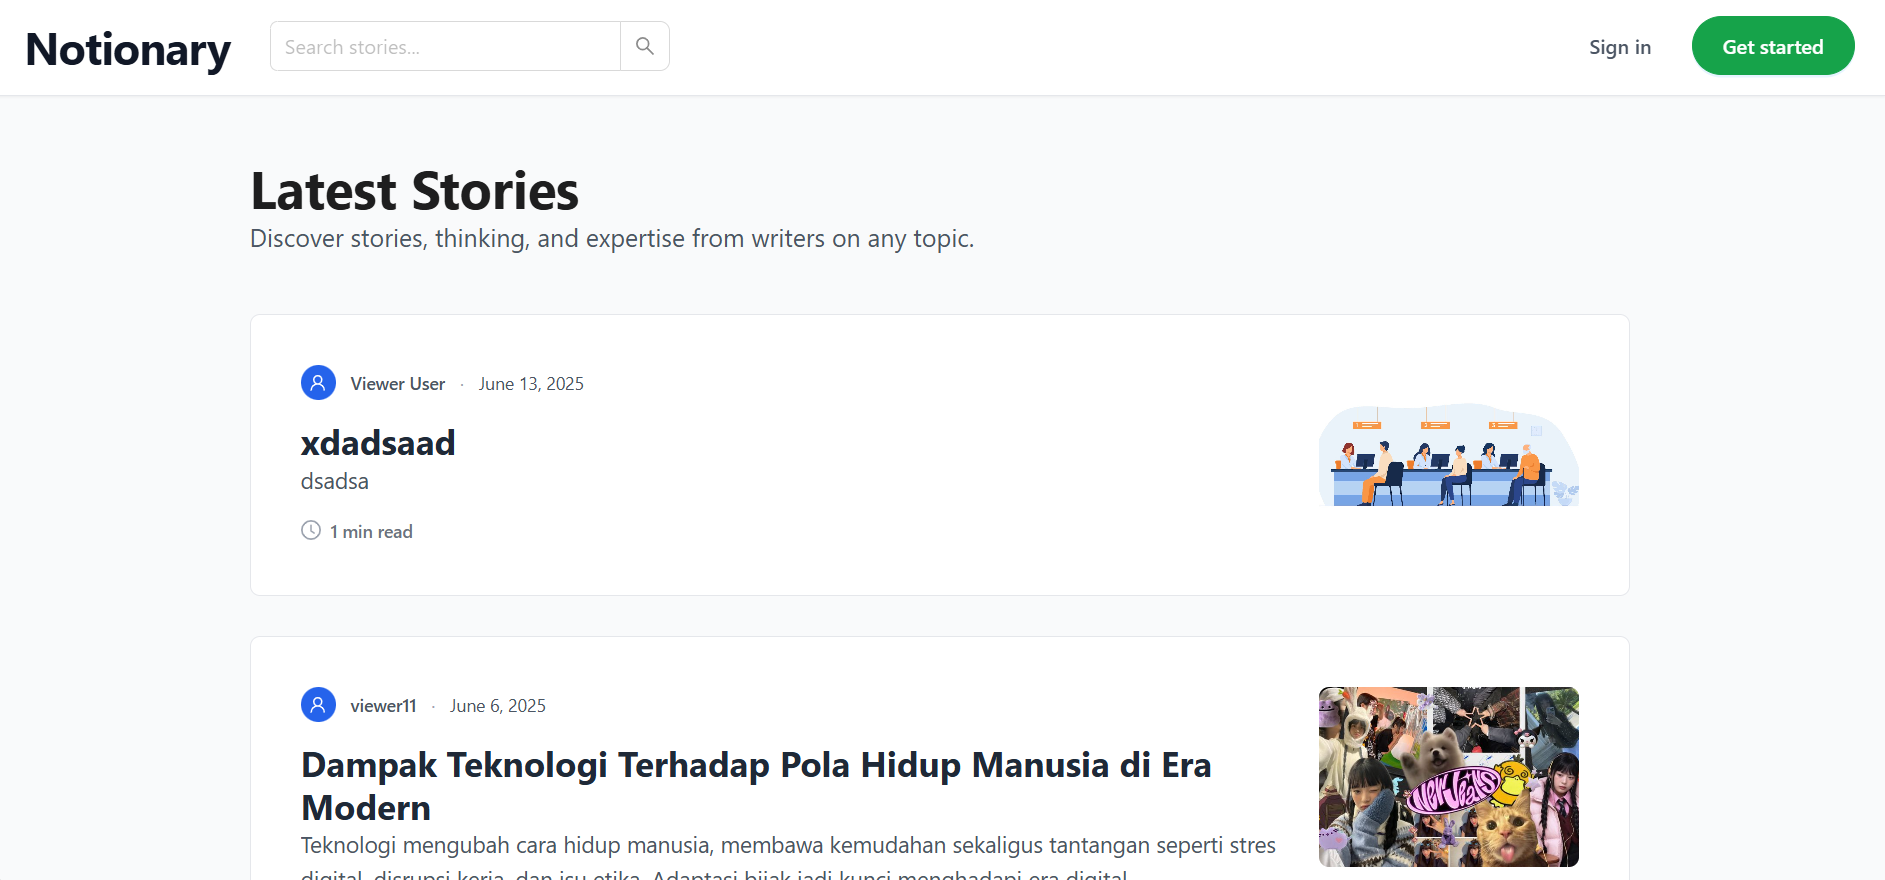The width and height of the screenshot is (1885, 880).
Task: Click the Notionary logo
Action: [128, 49]
